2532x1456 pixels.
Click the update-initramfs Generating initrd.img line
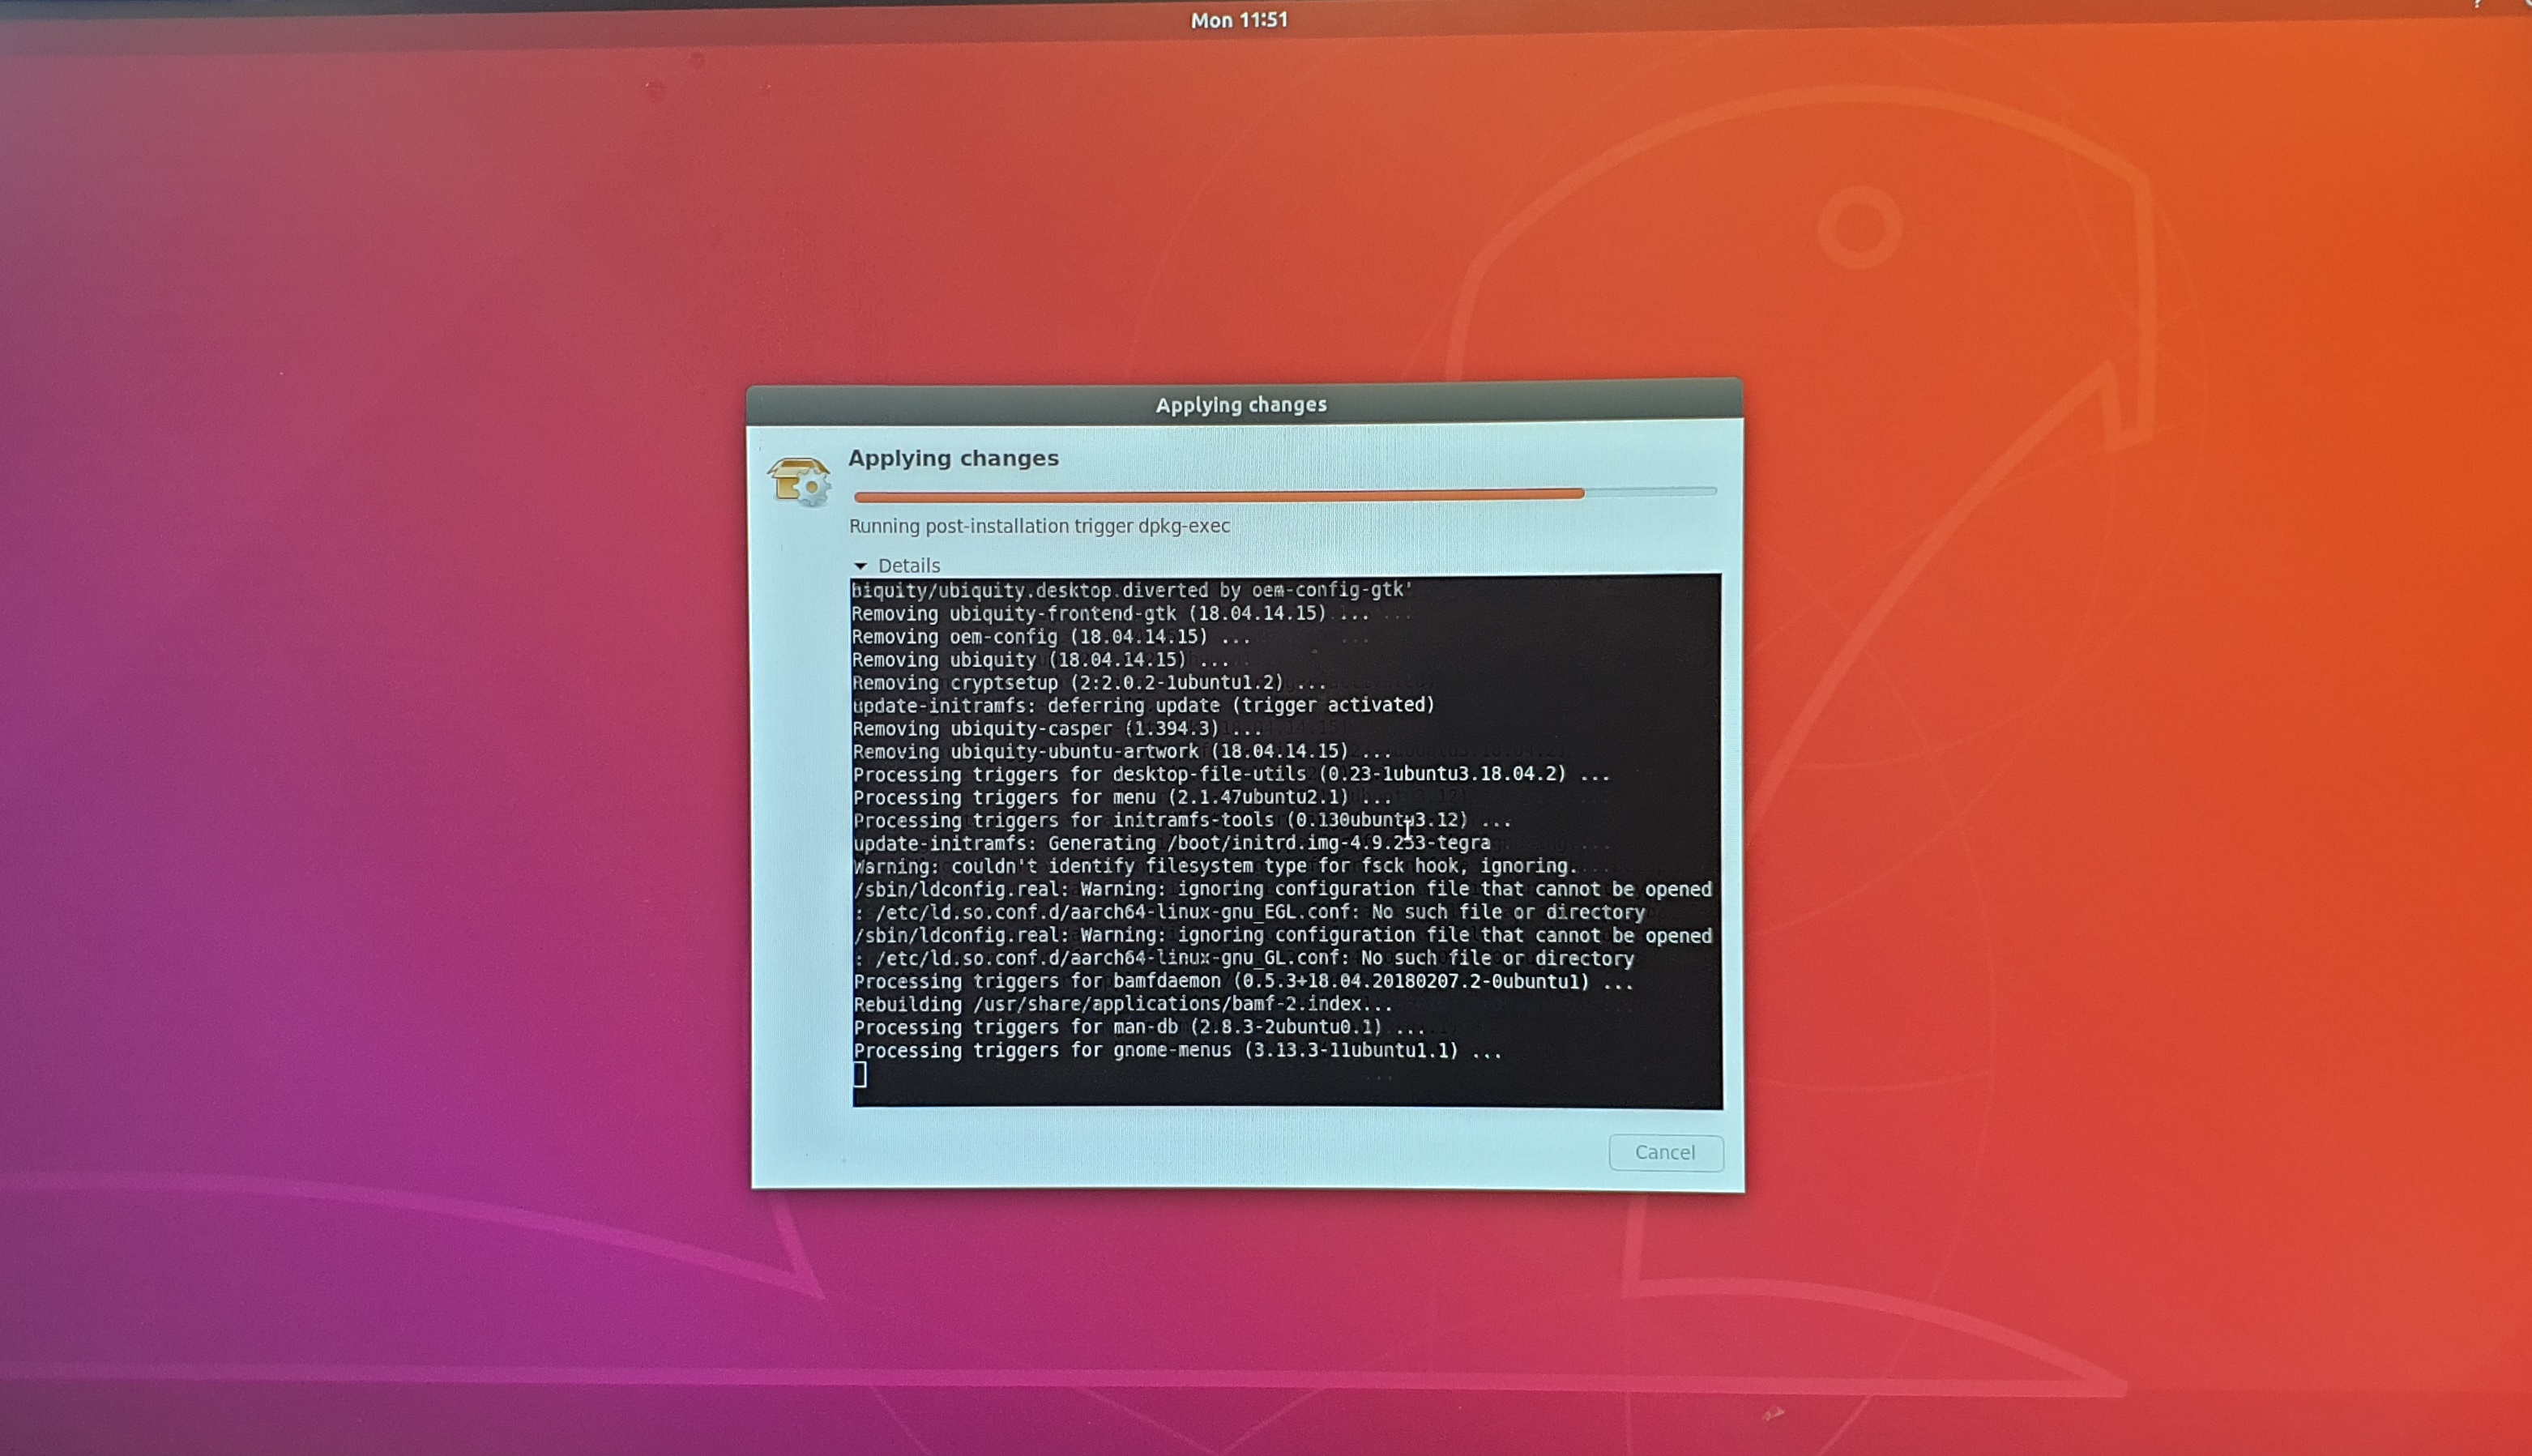coord(1170,843)
